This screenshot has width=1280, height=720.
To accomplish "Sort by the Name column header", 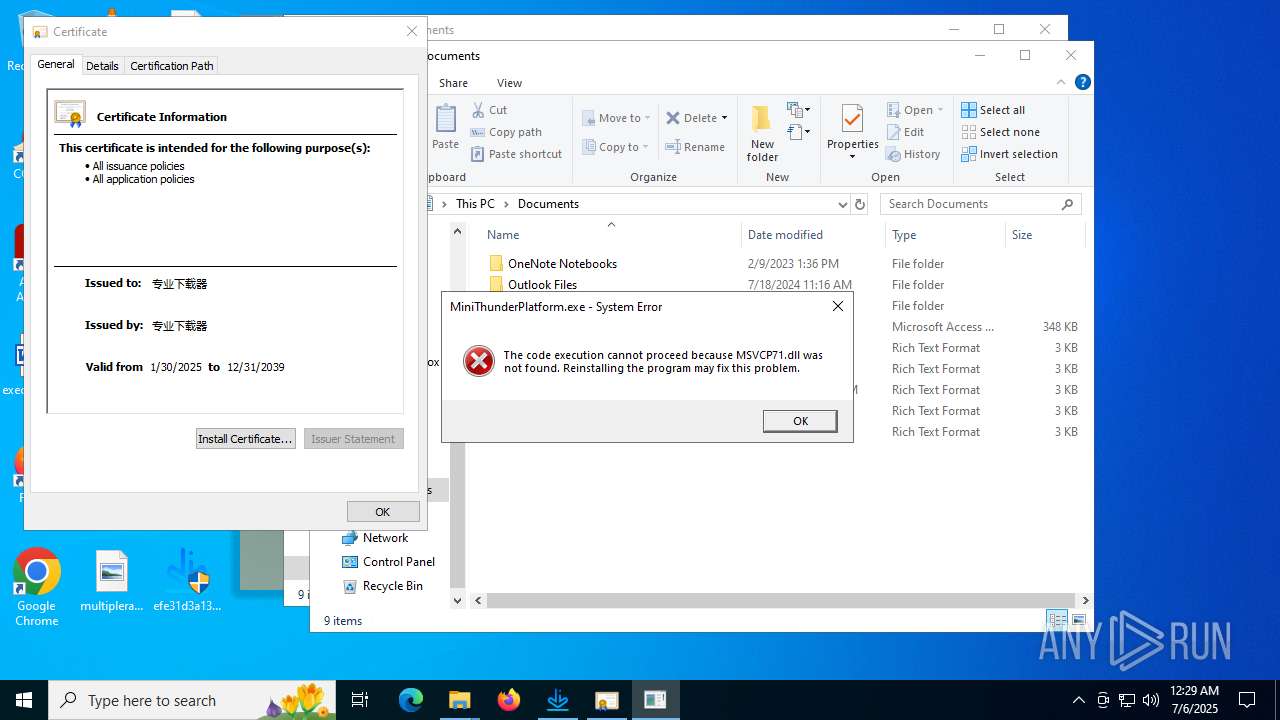I will click(x=503, y=235).
